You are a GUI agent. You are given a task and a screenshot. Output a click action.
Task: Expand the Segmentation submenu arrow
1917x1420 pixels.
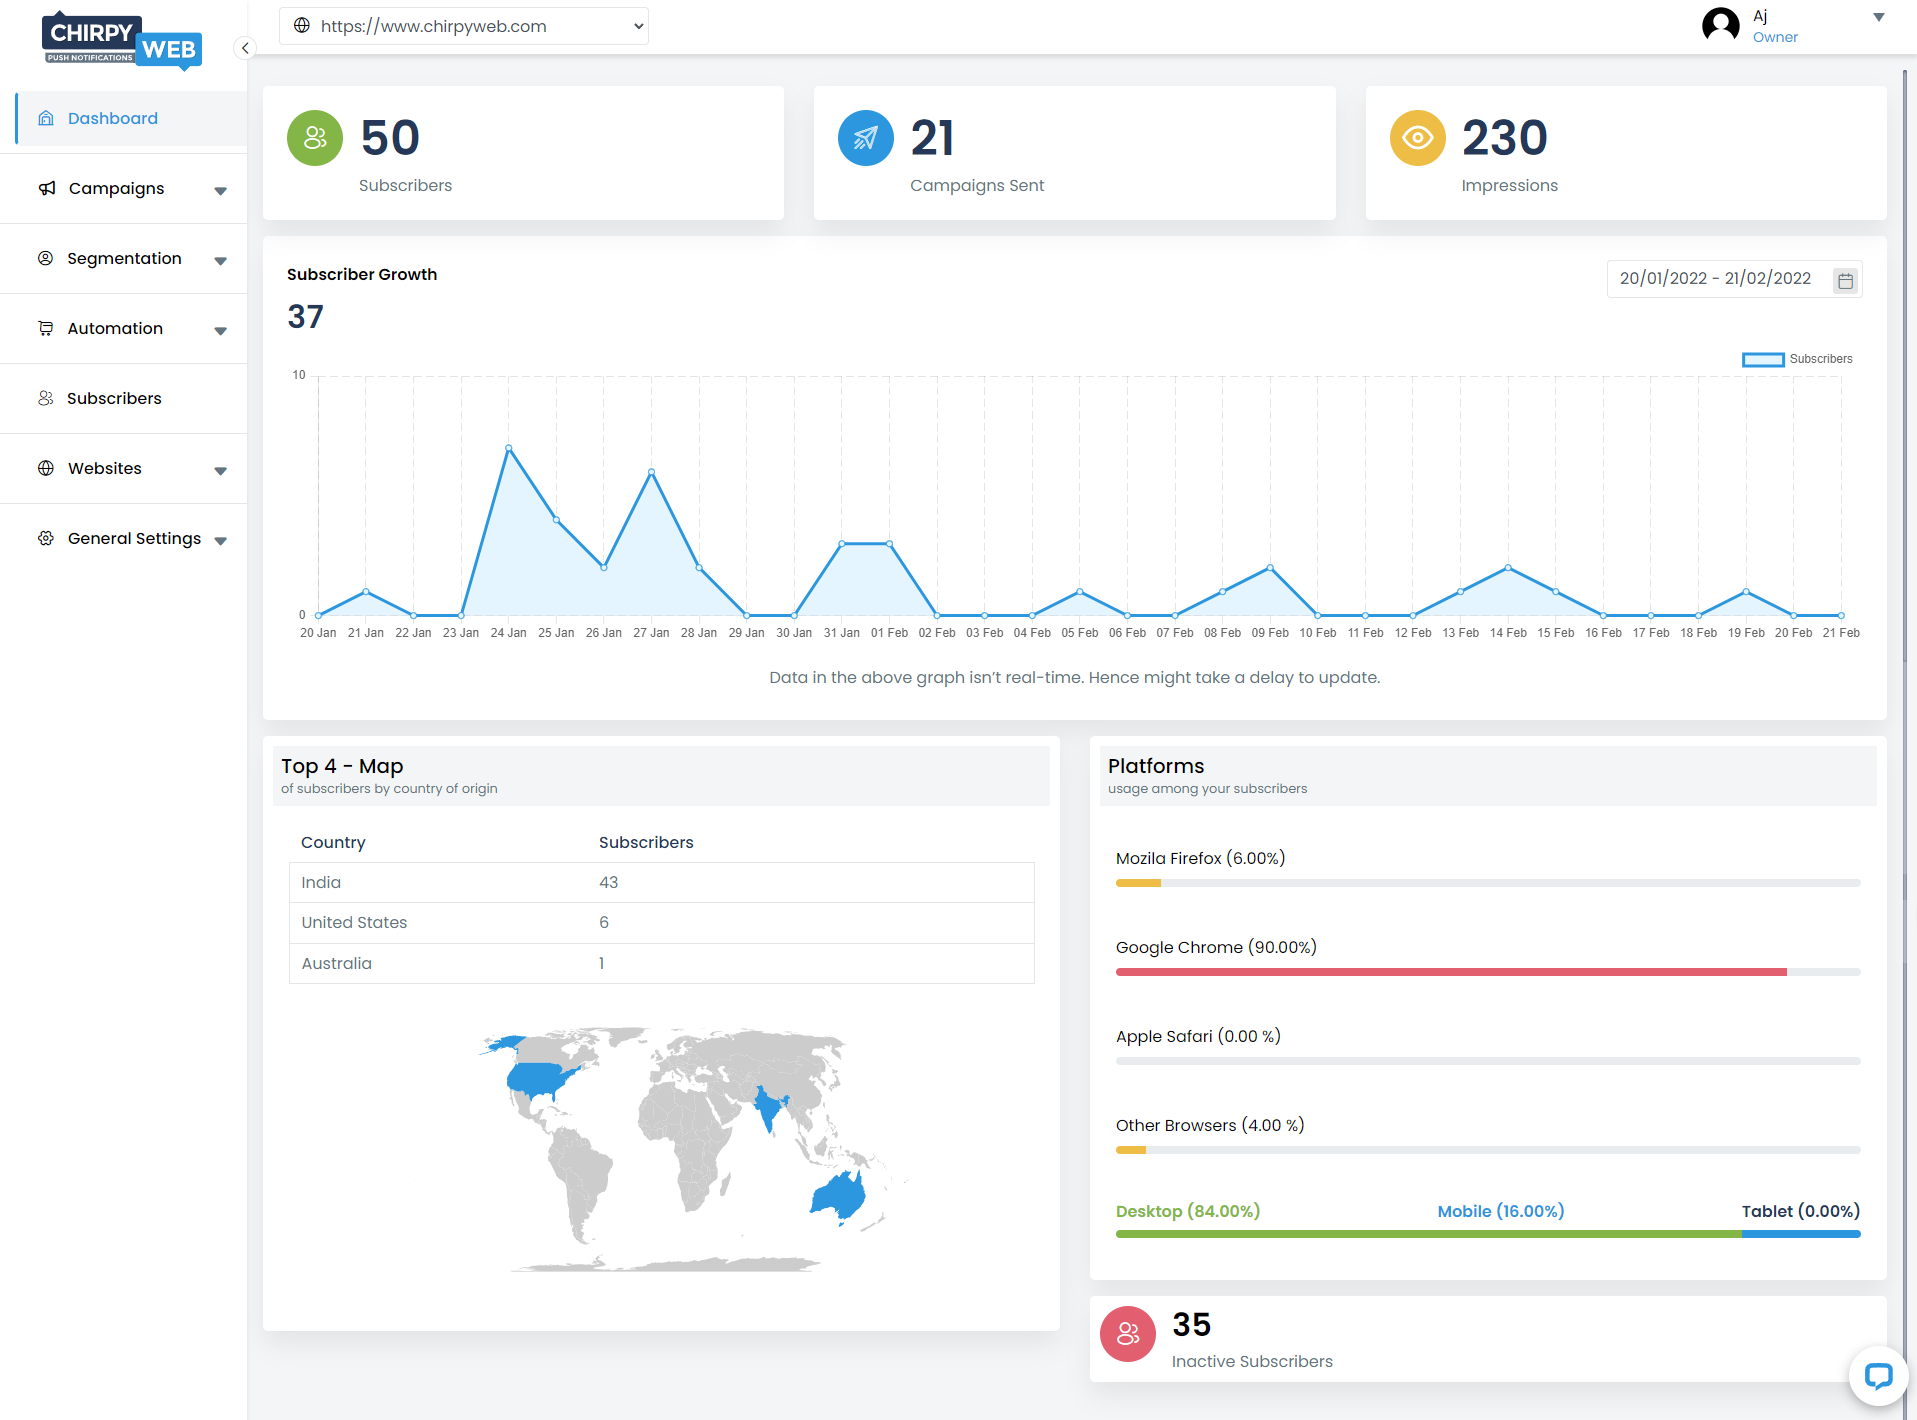point(221,261)
